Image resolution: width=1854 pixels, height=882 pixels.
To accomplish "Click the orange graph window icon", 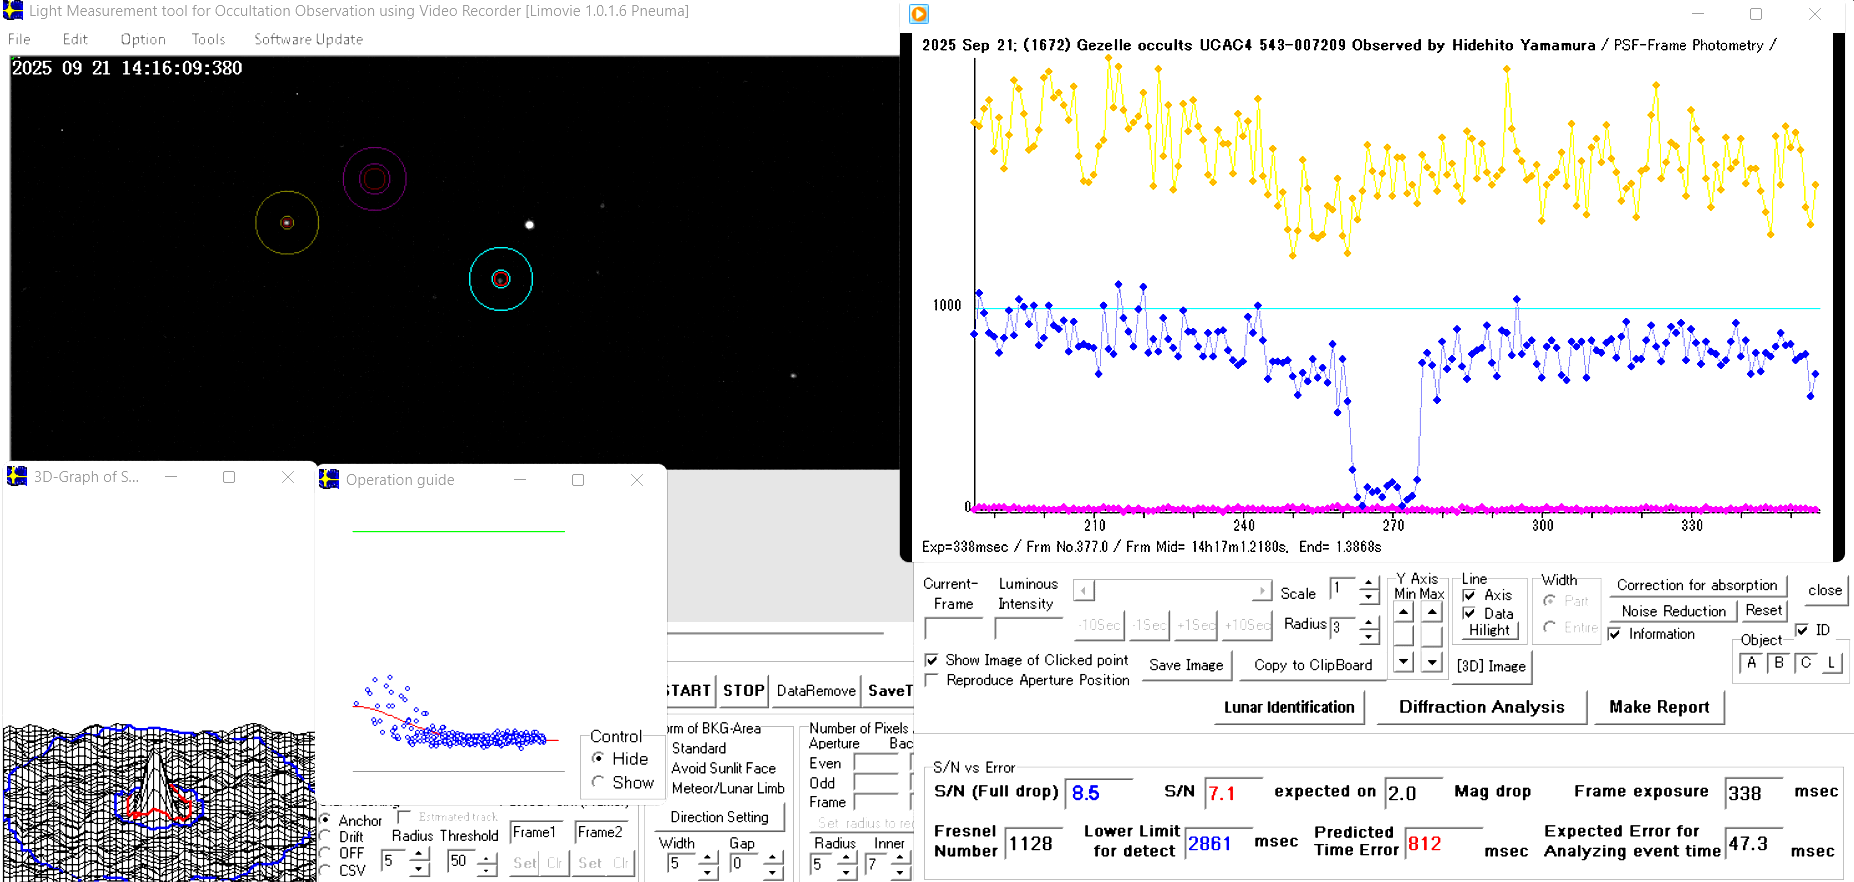I will 919,14.
